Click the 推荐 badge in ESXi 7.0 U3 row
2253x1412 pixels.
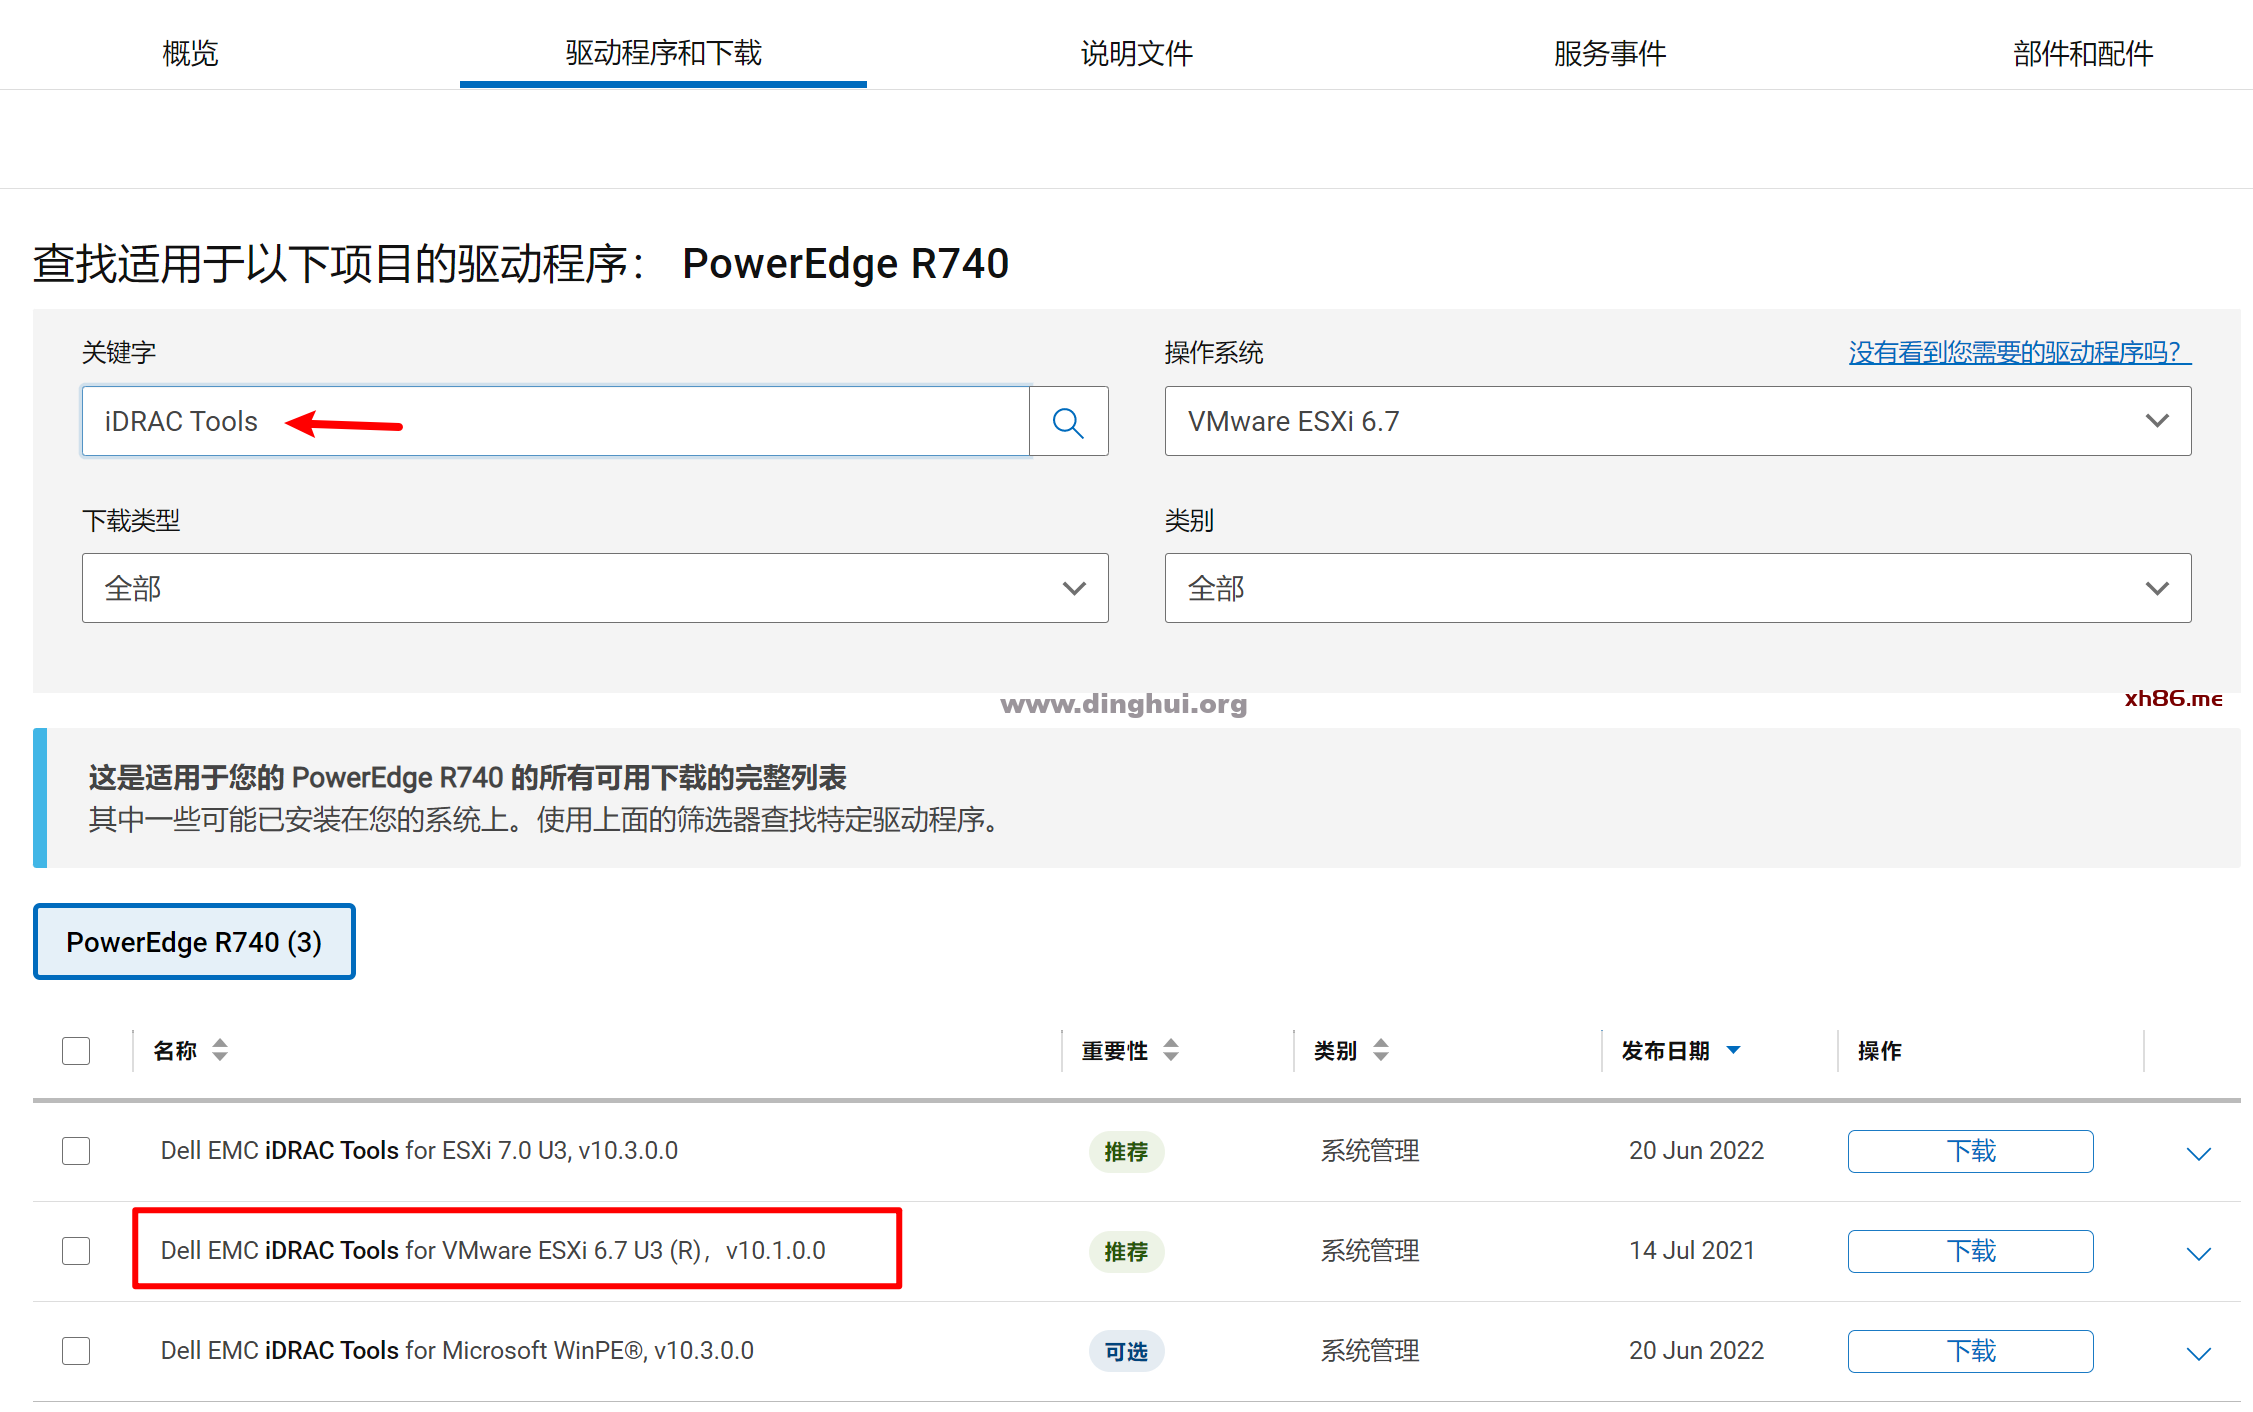(1126, 1152)
